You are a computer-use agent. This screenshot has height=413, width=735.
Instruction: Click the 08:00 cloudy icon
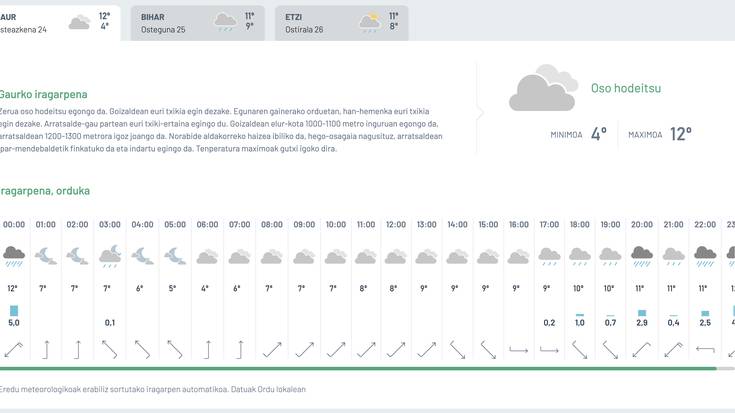[271, 256]
